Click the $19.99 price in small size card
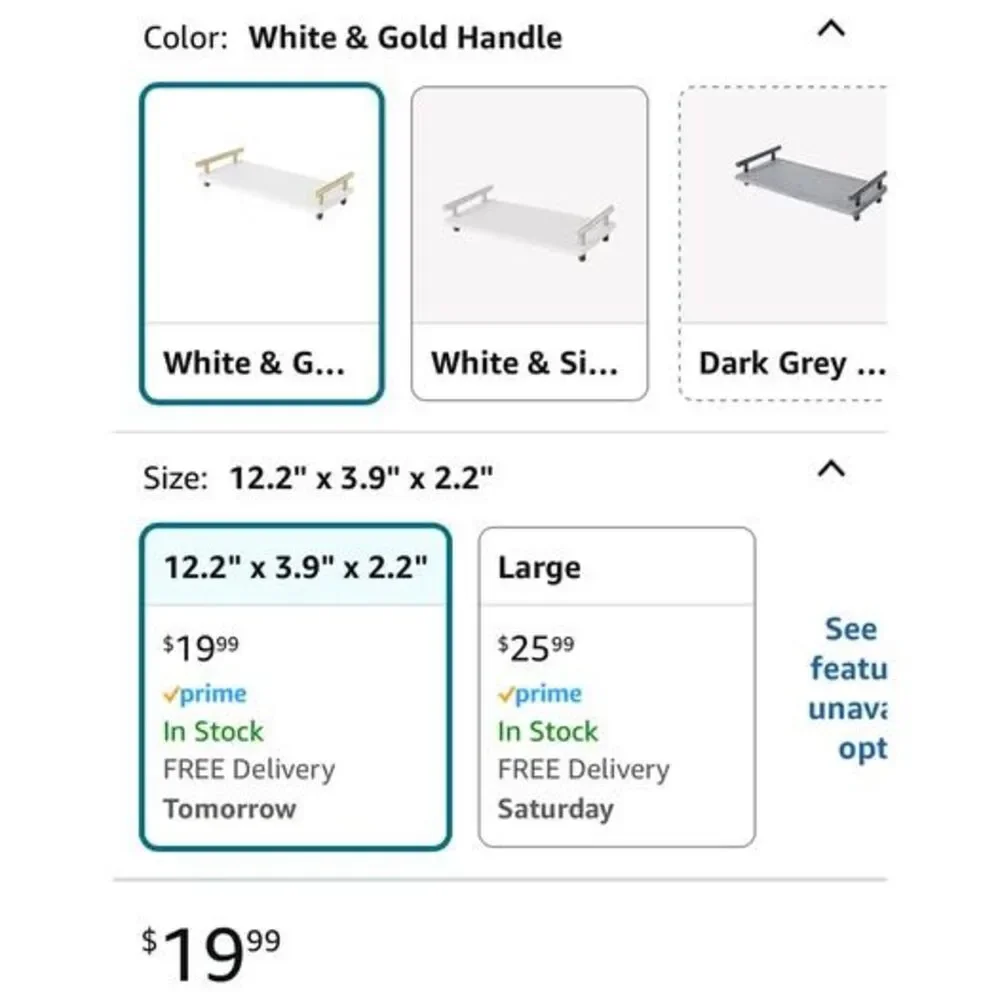 pos(201,649)
